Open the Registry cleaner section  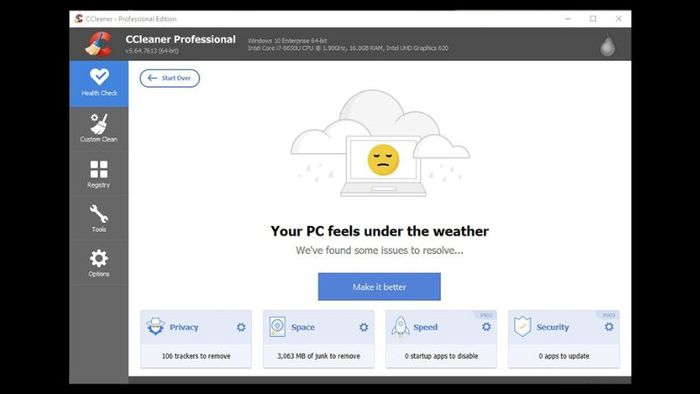click(x=99, y=174)
